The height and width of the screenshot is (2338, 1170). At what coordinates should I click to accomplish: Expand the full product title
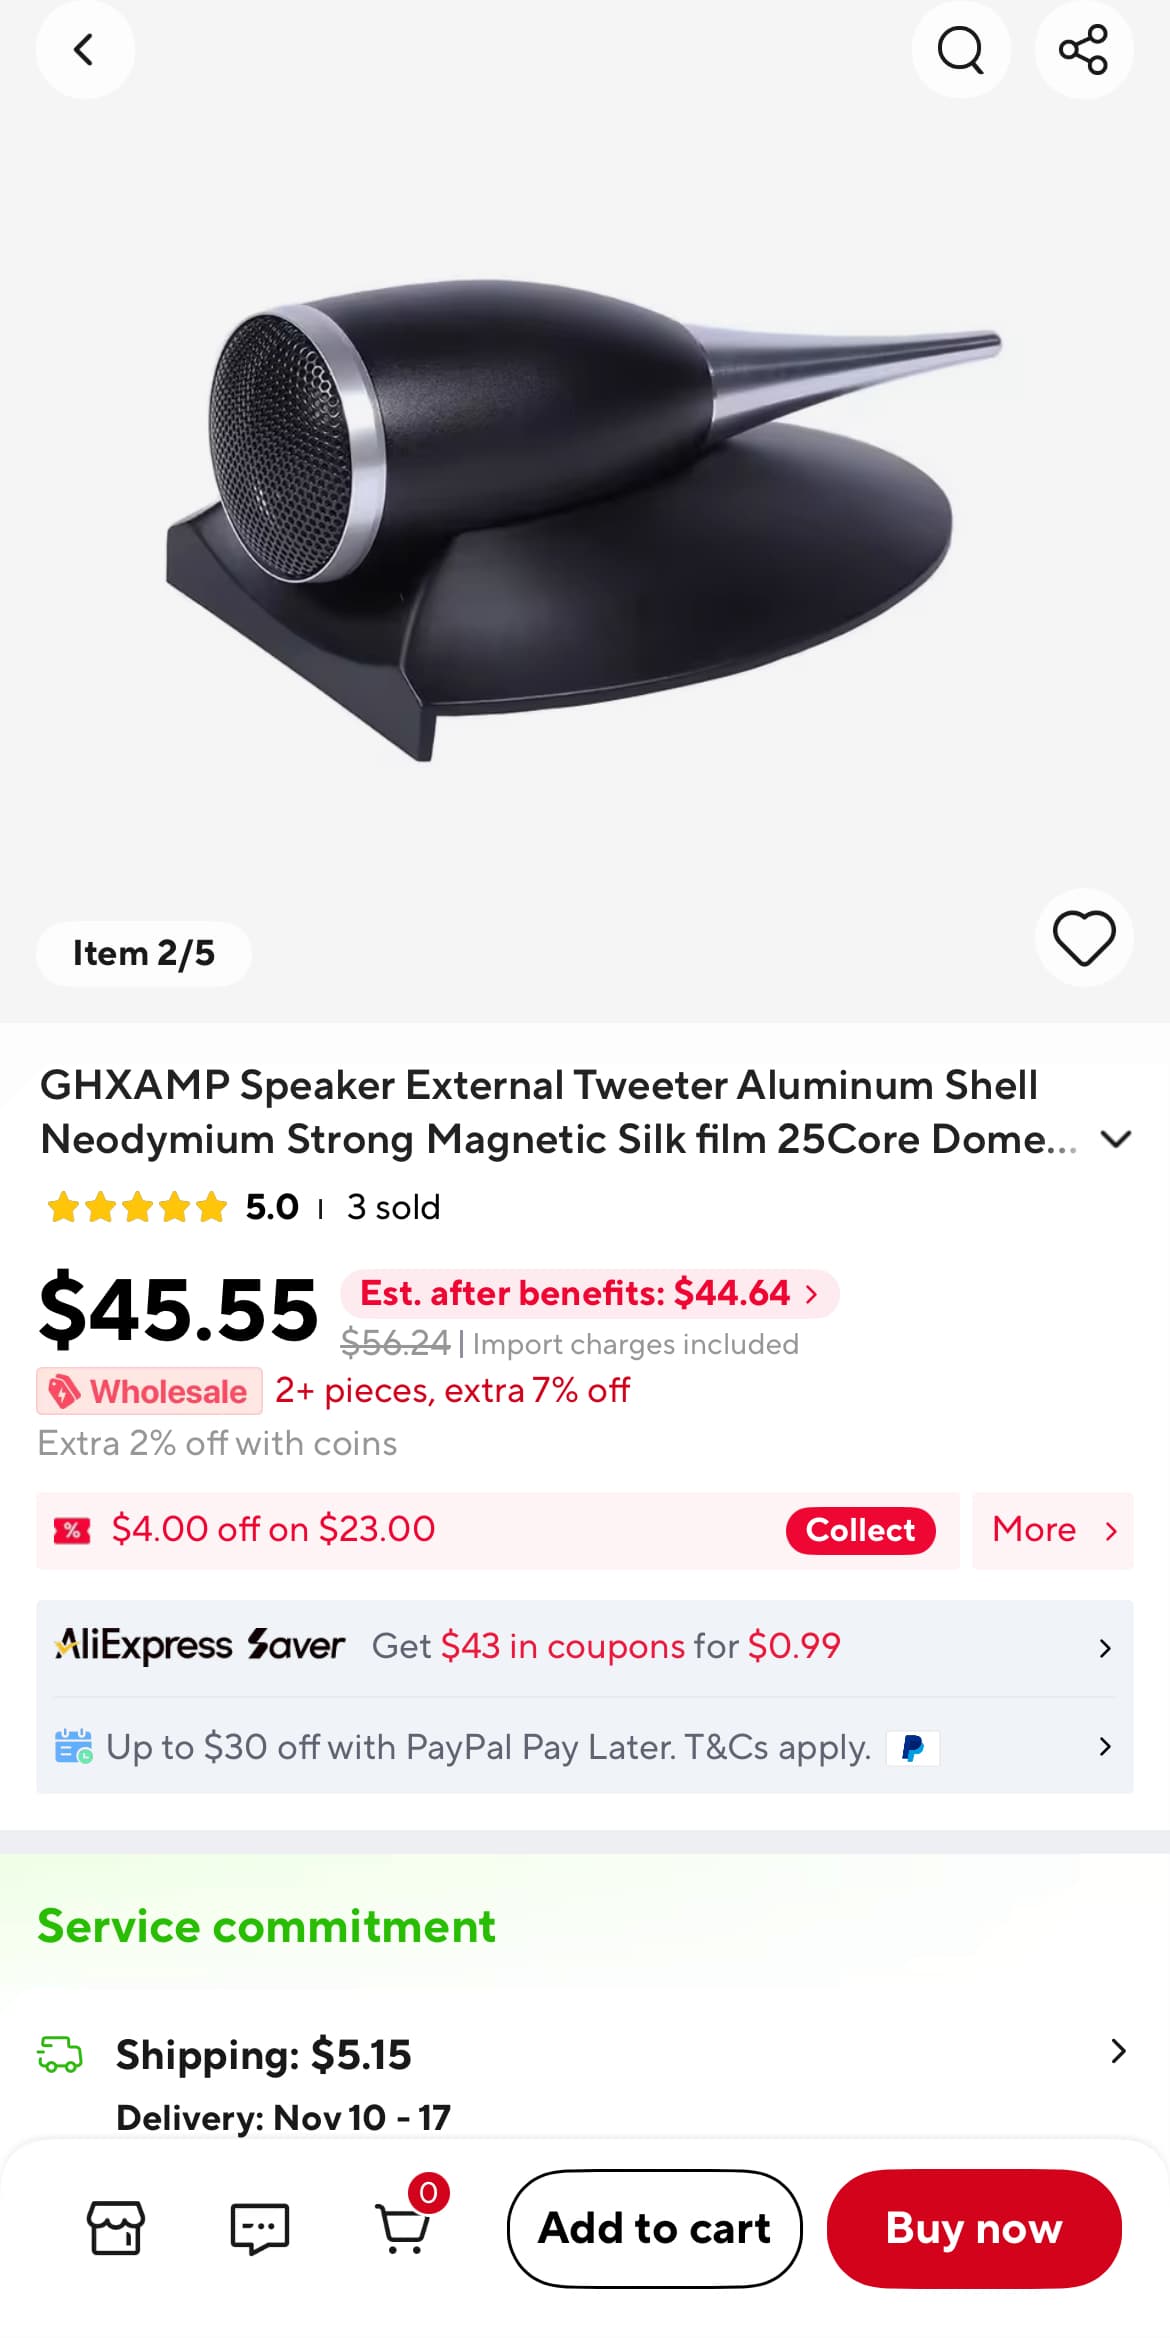tap(1115, 1139)
